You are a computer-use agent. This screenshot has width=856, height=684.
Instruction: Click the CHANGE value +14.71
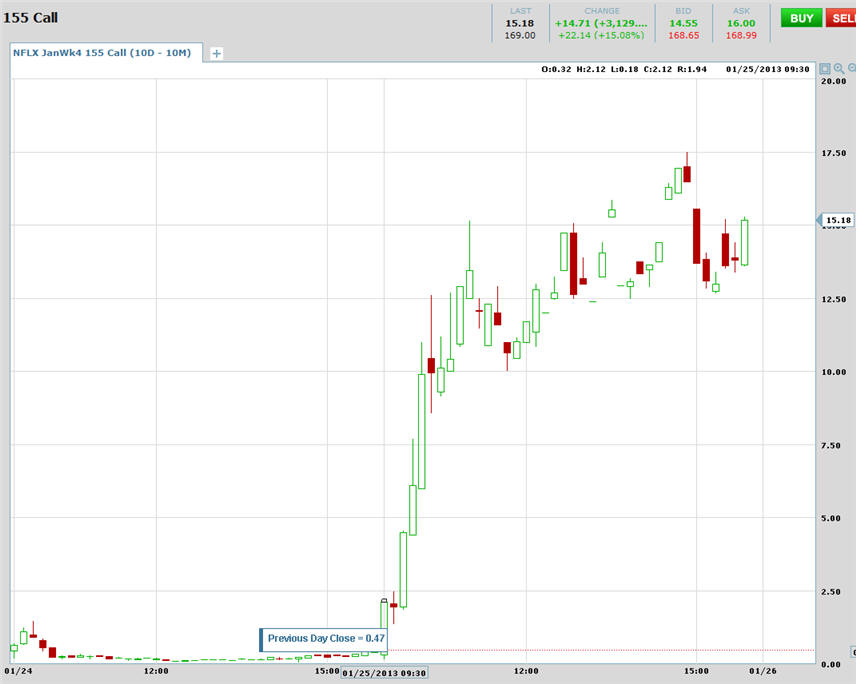tap(601, 23)
